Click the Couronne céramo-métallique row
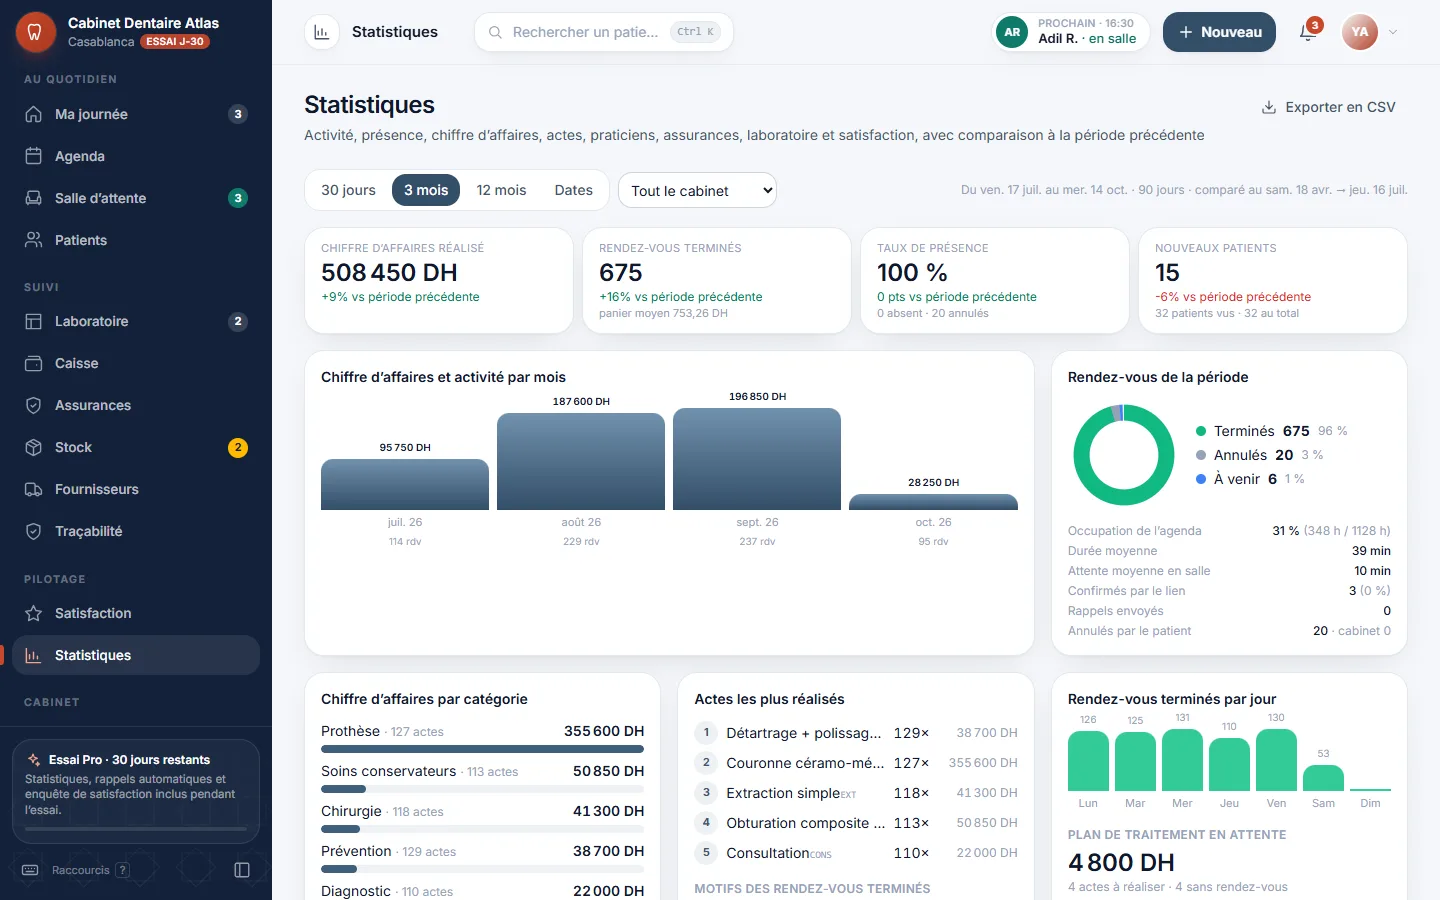 click(x=856, y=763)
